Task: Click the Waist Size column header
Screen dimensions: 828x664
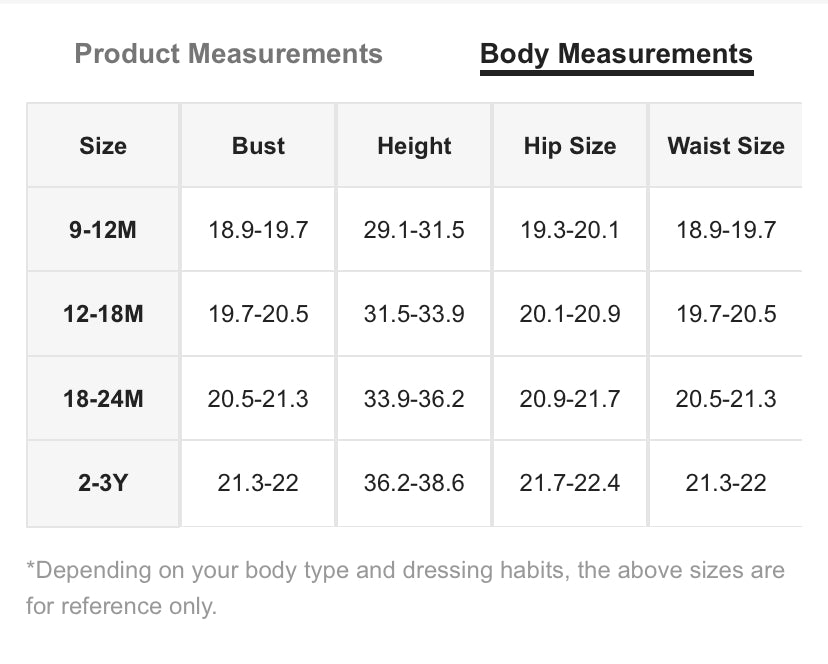Action: (726, 146)
